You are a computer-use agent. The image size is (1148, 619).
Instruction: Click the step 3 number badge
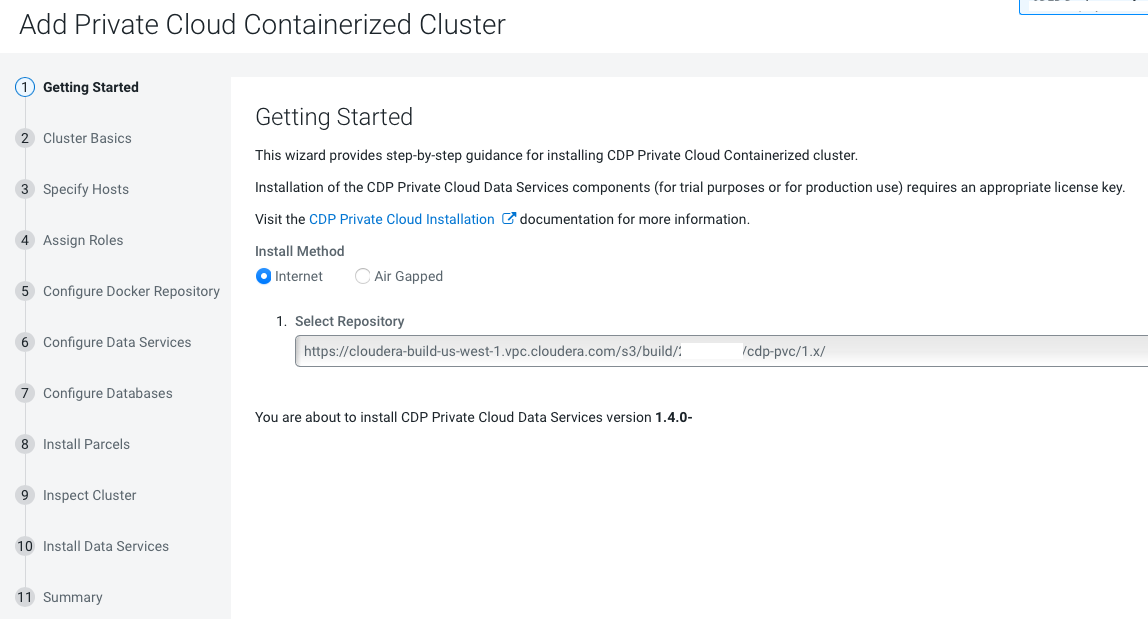pos(25,189)
